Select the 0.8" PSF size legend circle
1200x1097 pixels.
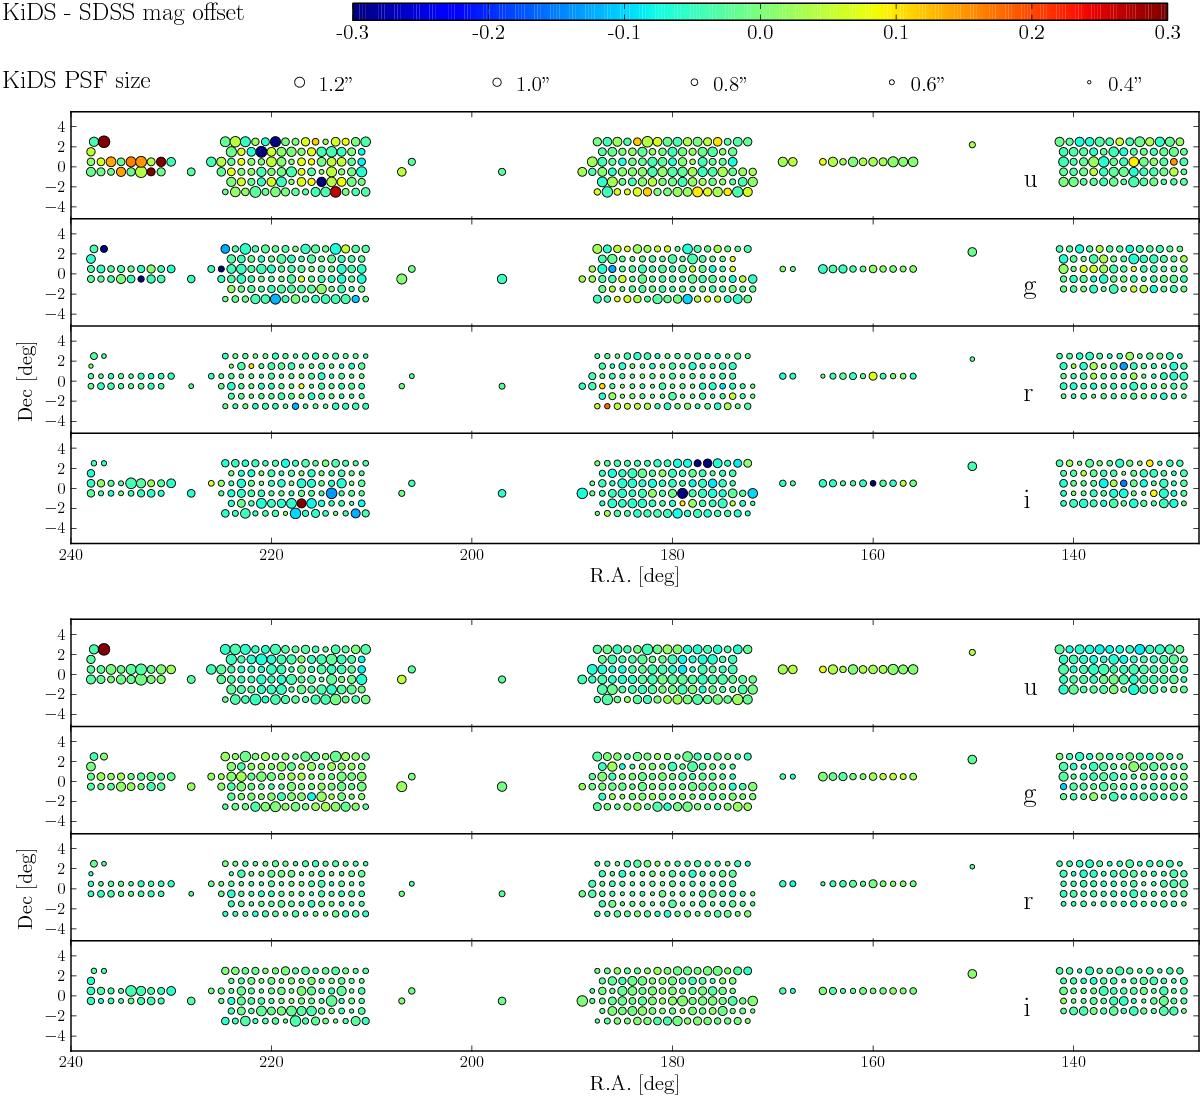pos(693,84)
